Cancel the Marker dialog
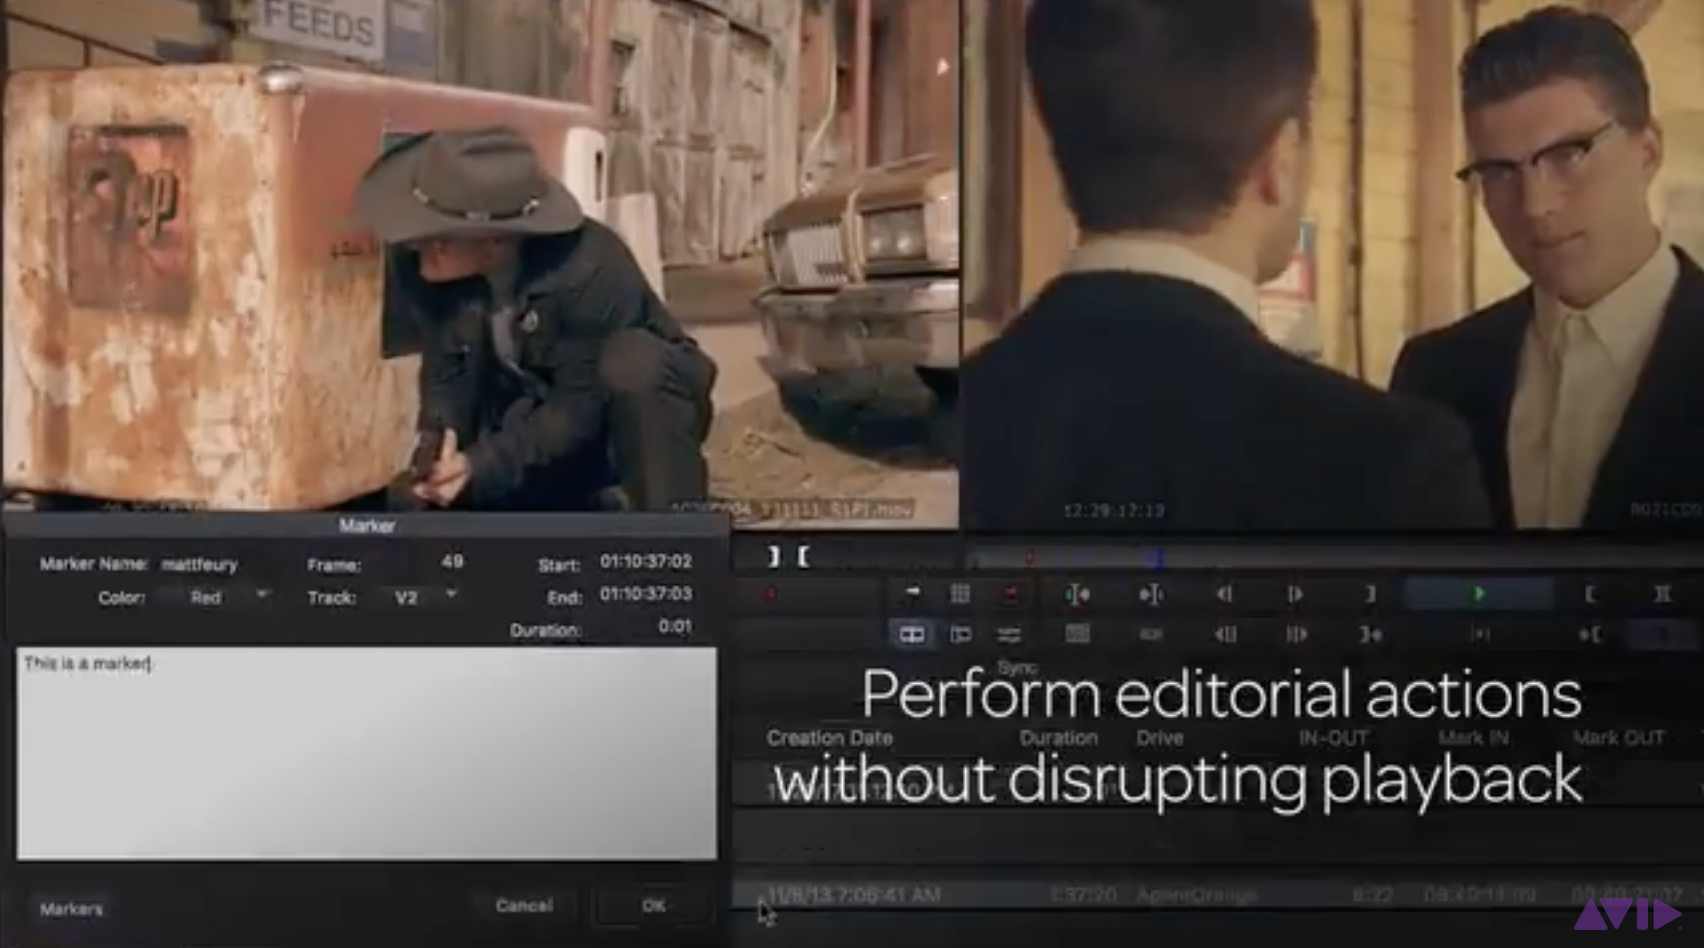This screenshot has width=1704, height=948. tap(524, 906)
